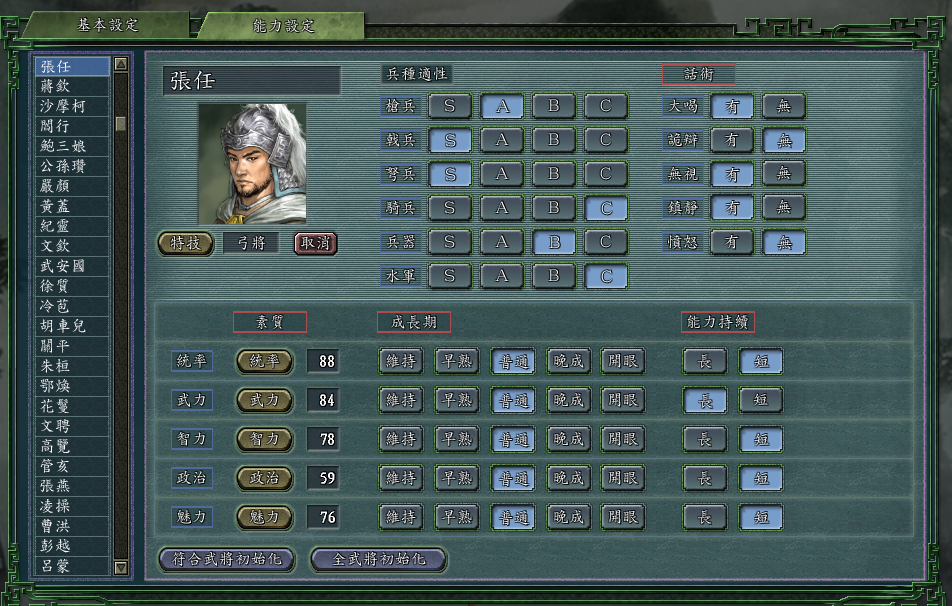This screenshot has width=952, height=606.
Task: Set 武力 growth to 晚成
Action: [568, 400]
